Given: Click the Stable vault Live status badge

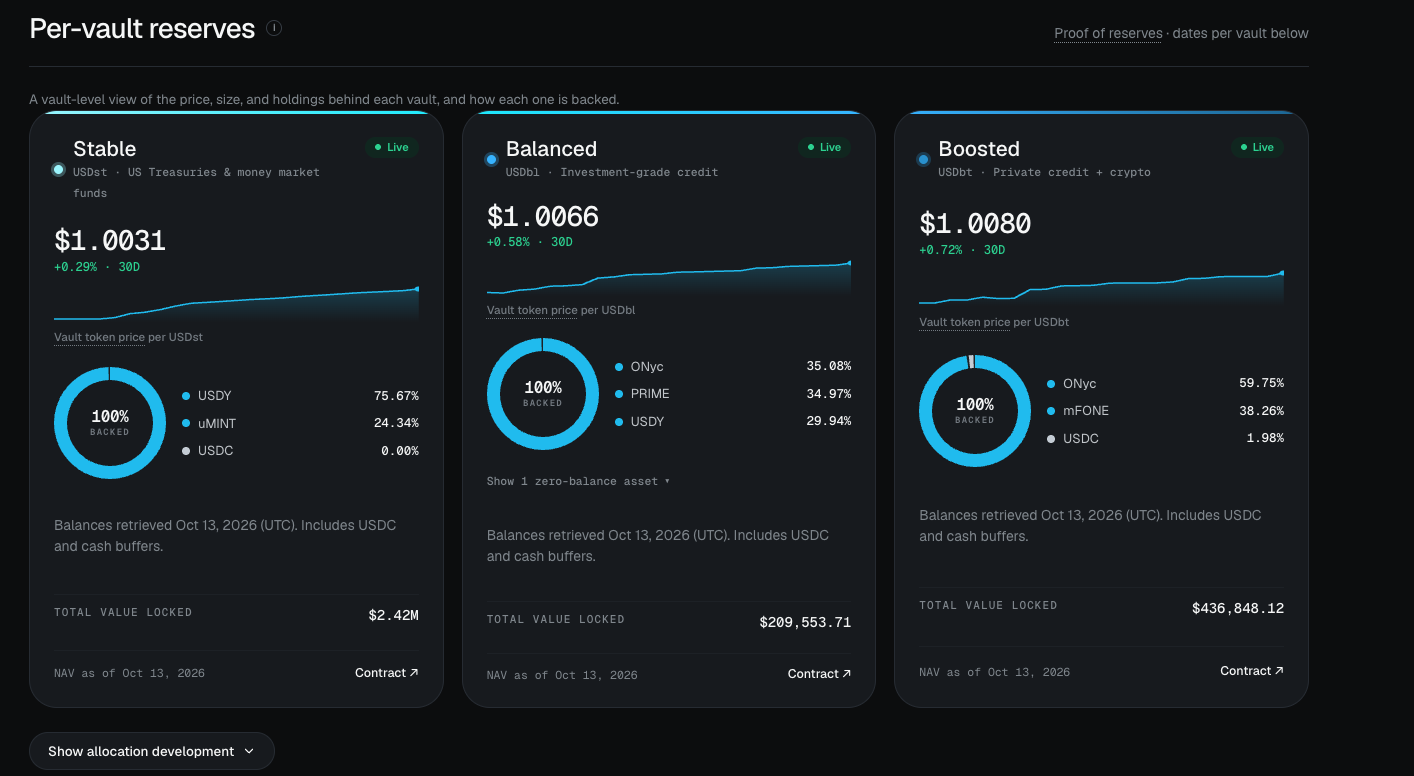Looking at the screenshot, I should pos(392,147).
